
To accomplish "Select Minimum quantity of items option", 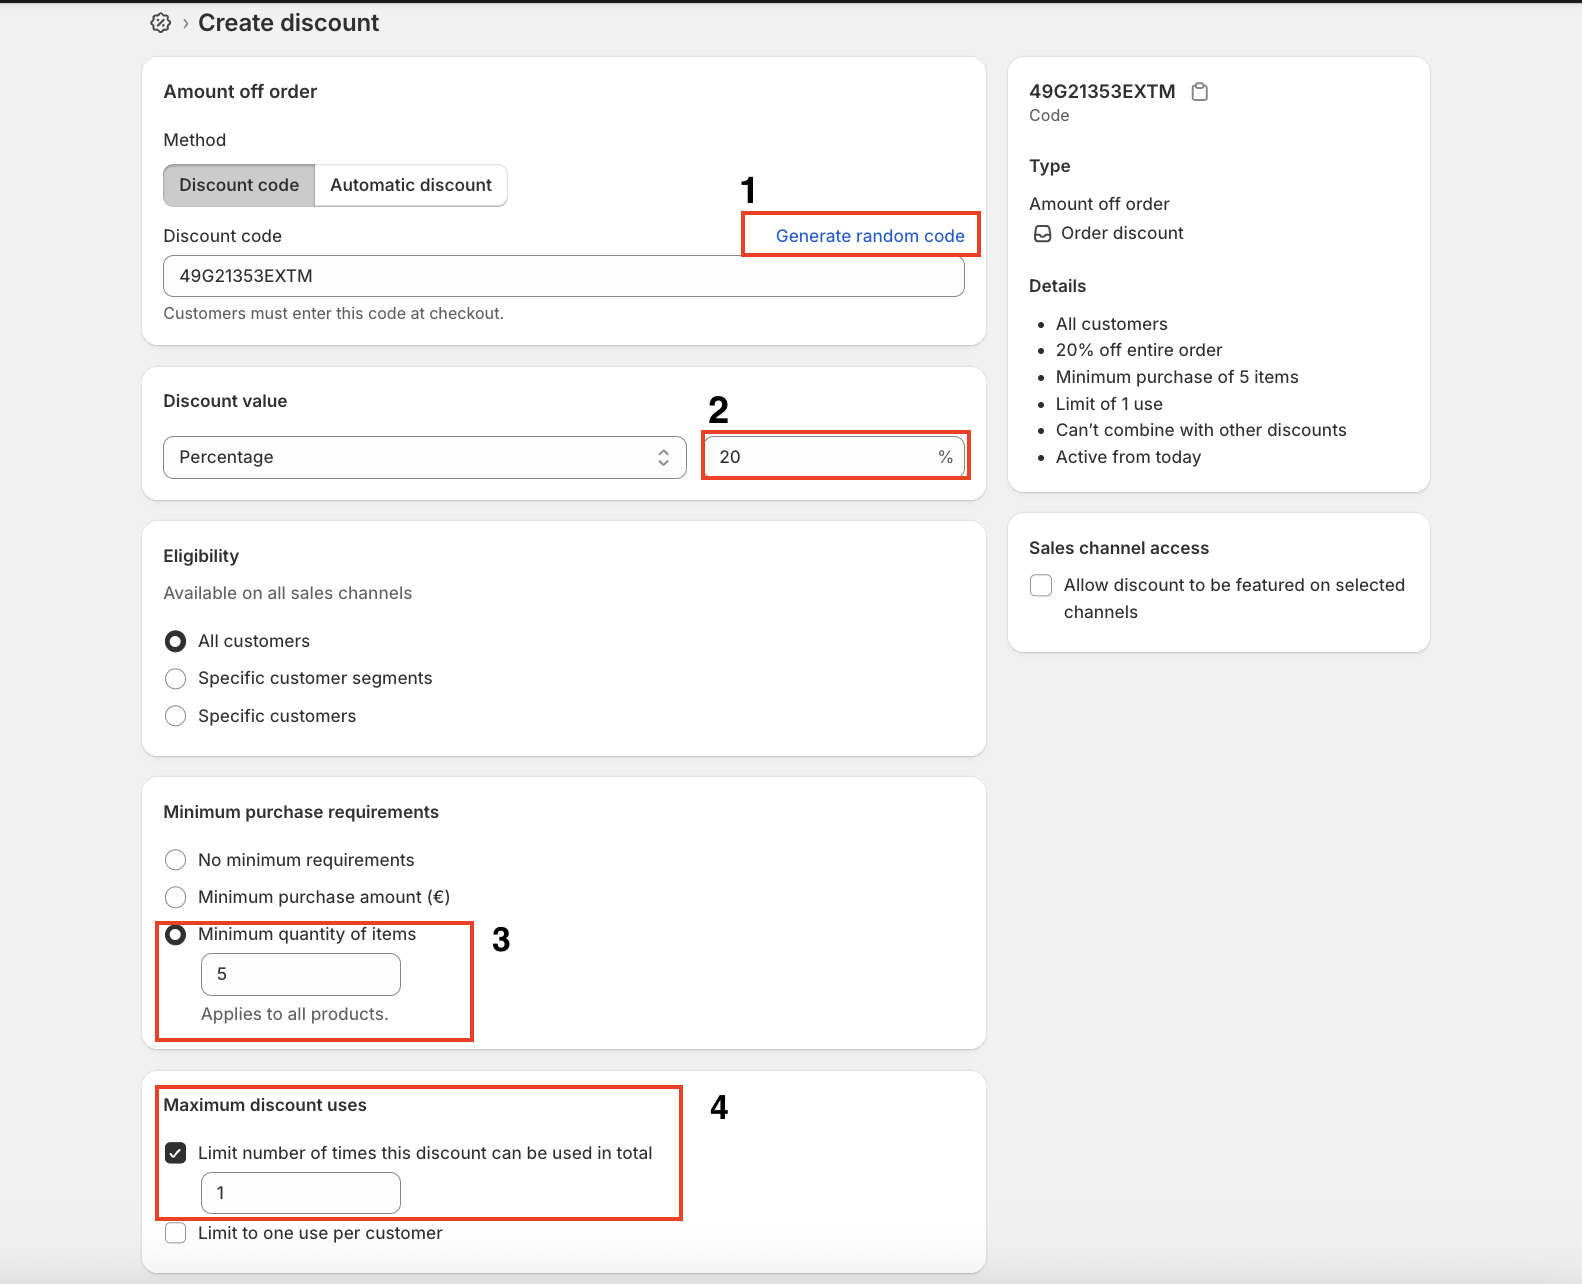I will (176, 935).
